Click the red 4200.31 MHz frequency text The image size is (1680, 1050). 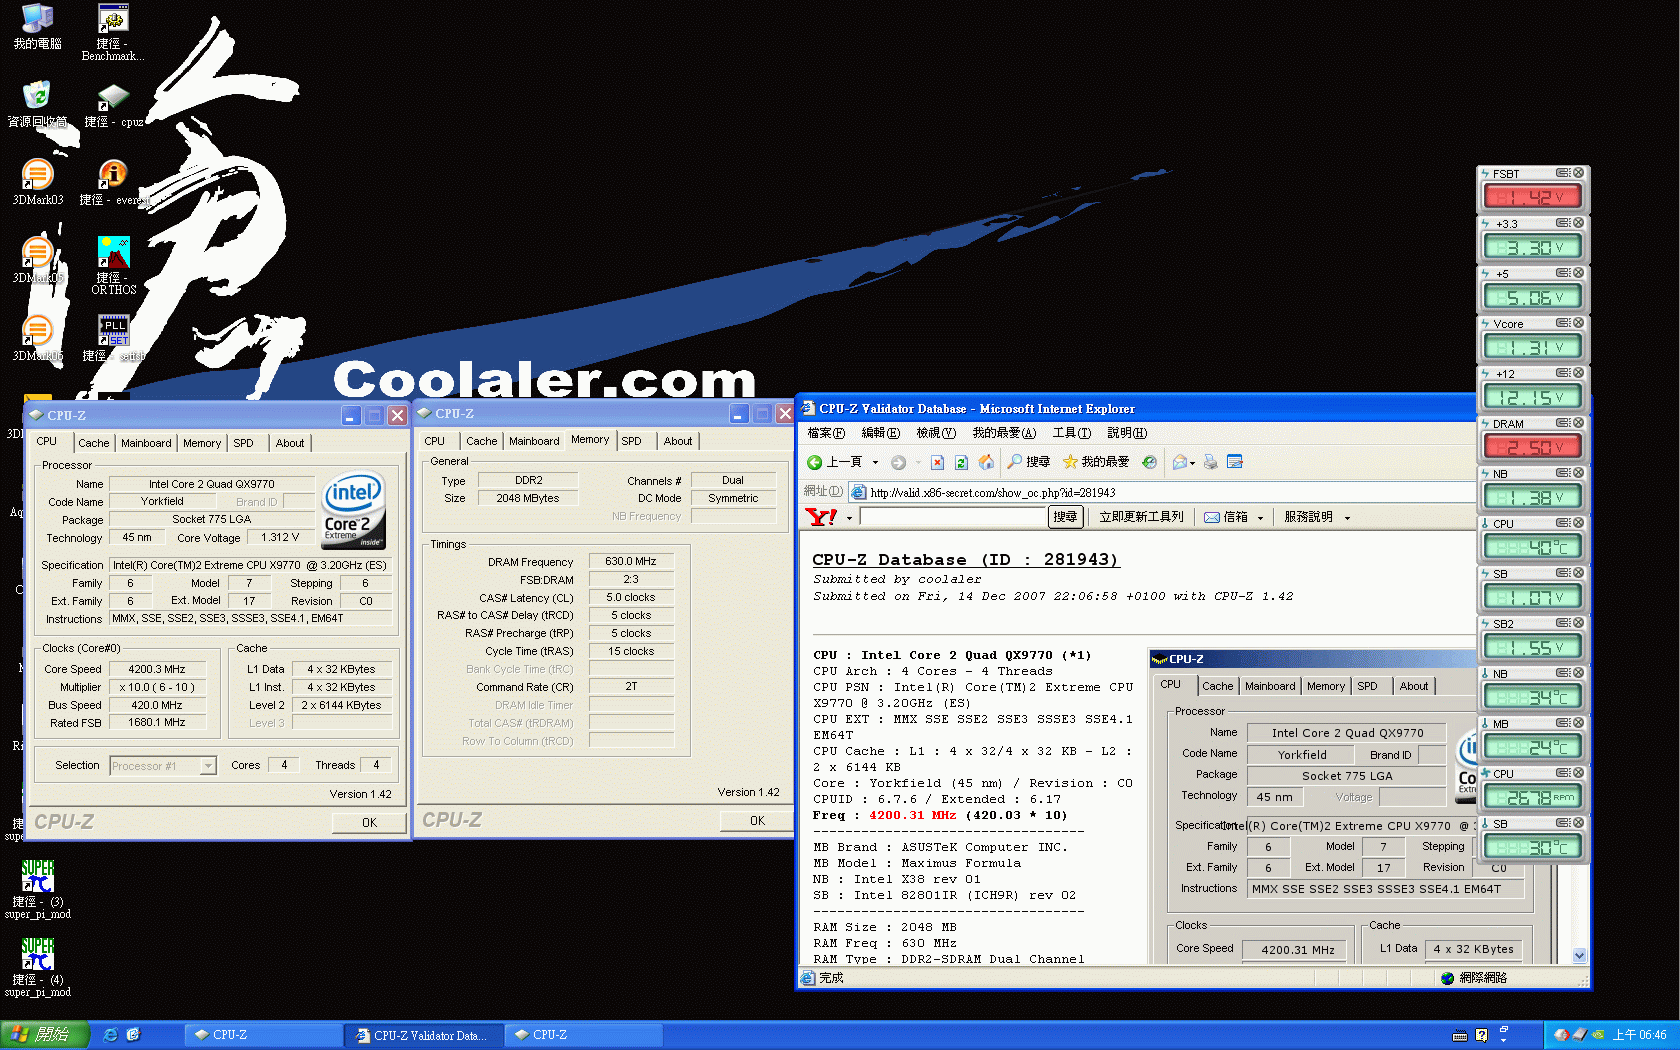912,815
